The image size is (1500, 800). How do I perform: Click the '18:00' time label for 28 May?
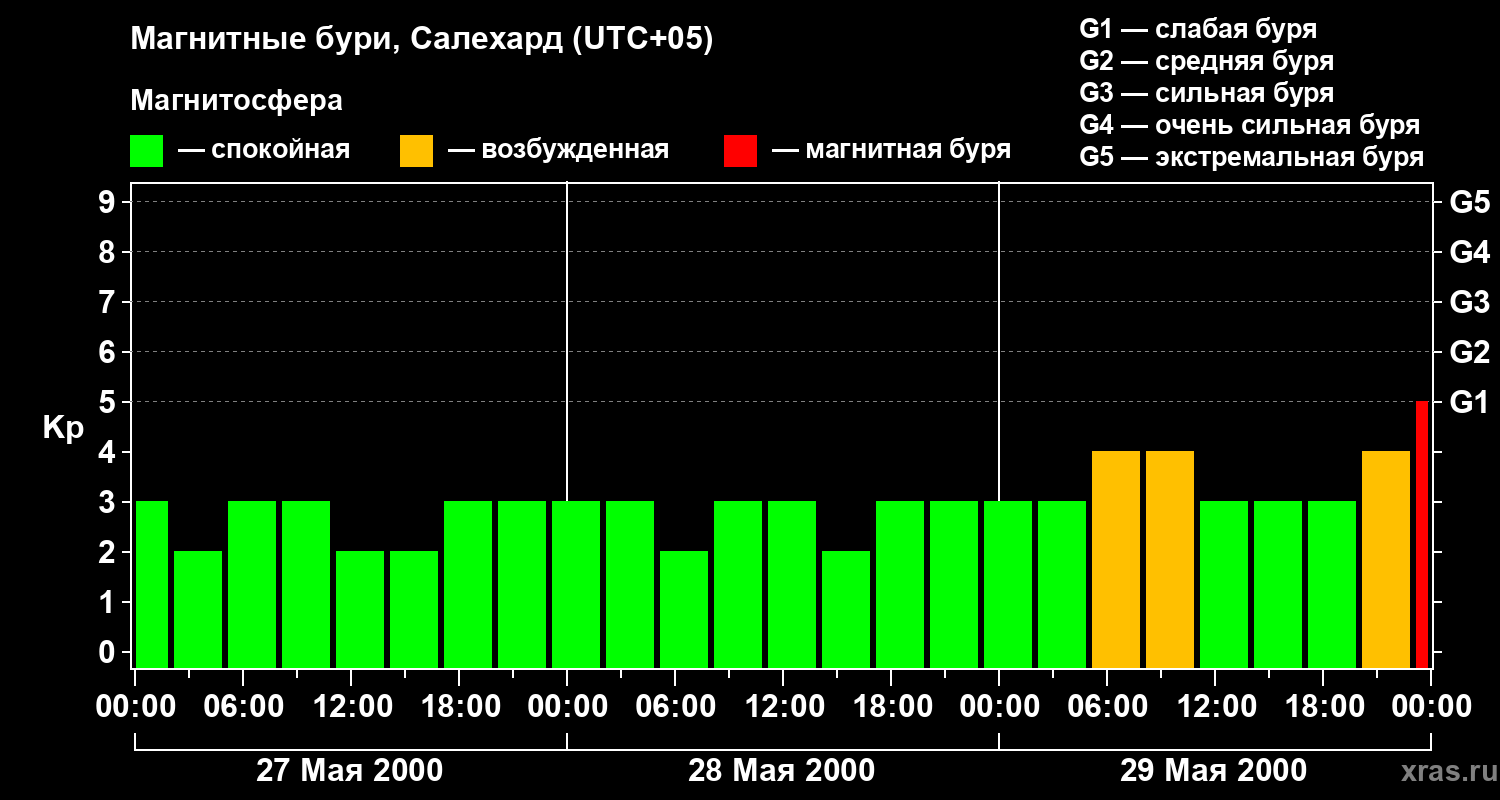tap(891, 706)
